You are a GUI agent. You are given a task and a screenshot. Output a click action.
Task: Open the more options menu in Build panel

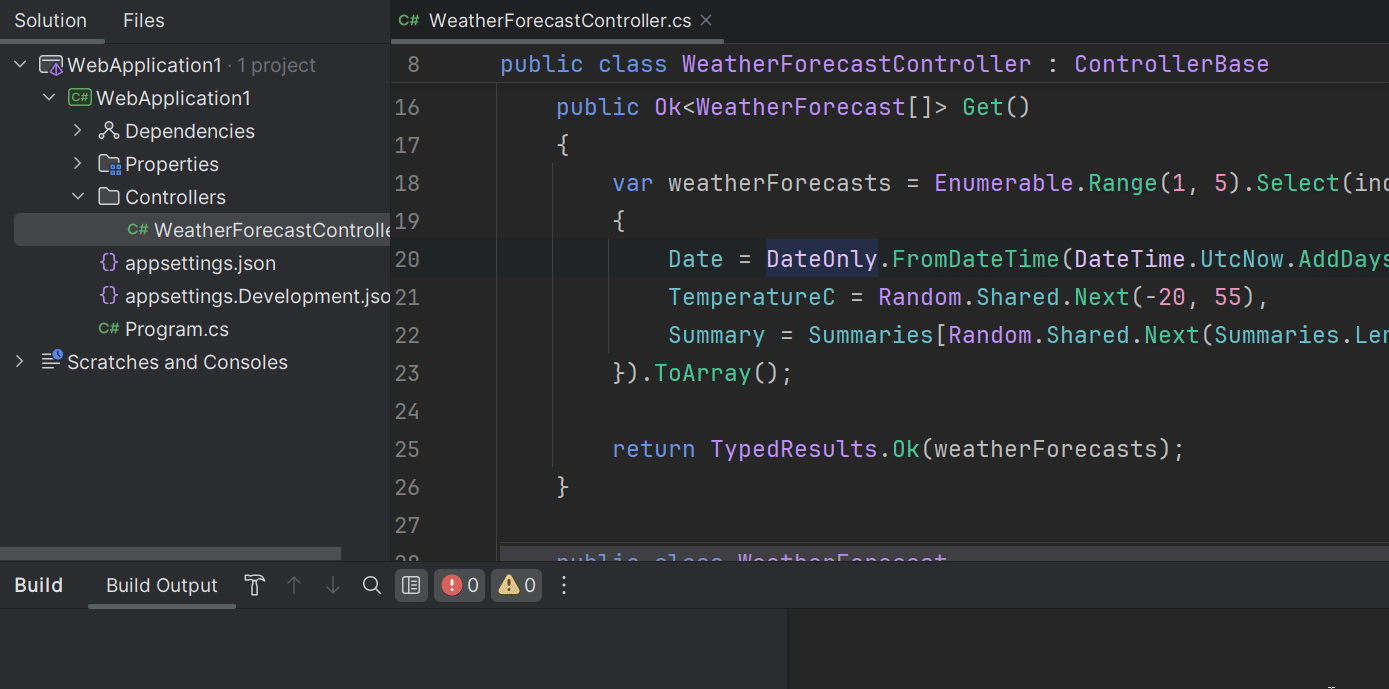coord(564,585)
